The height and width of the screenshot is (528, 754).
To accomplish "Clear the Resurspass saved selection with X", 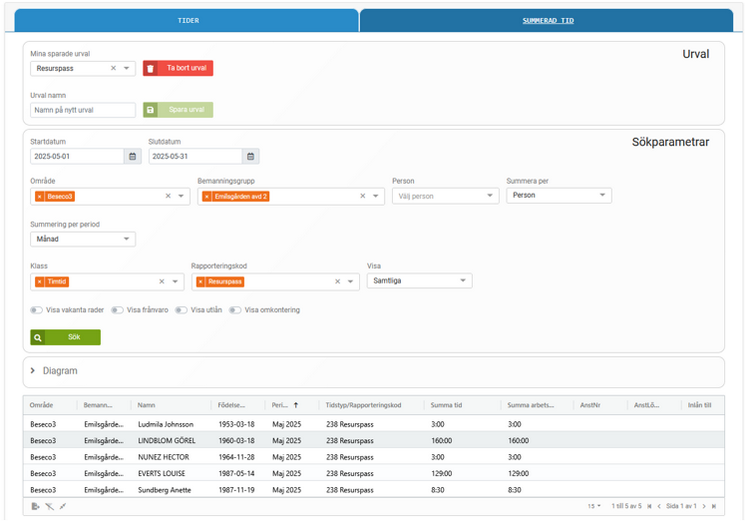I will pos(113,69).
